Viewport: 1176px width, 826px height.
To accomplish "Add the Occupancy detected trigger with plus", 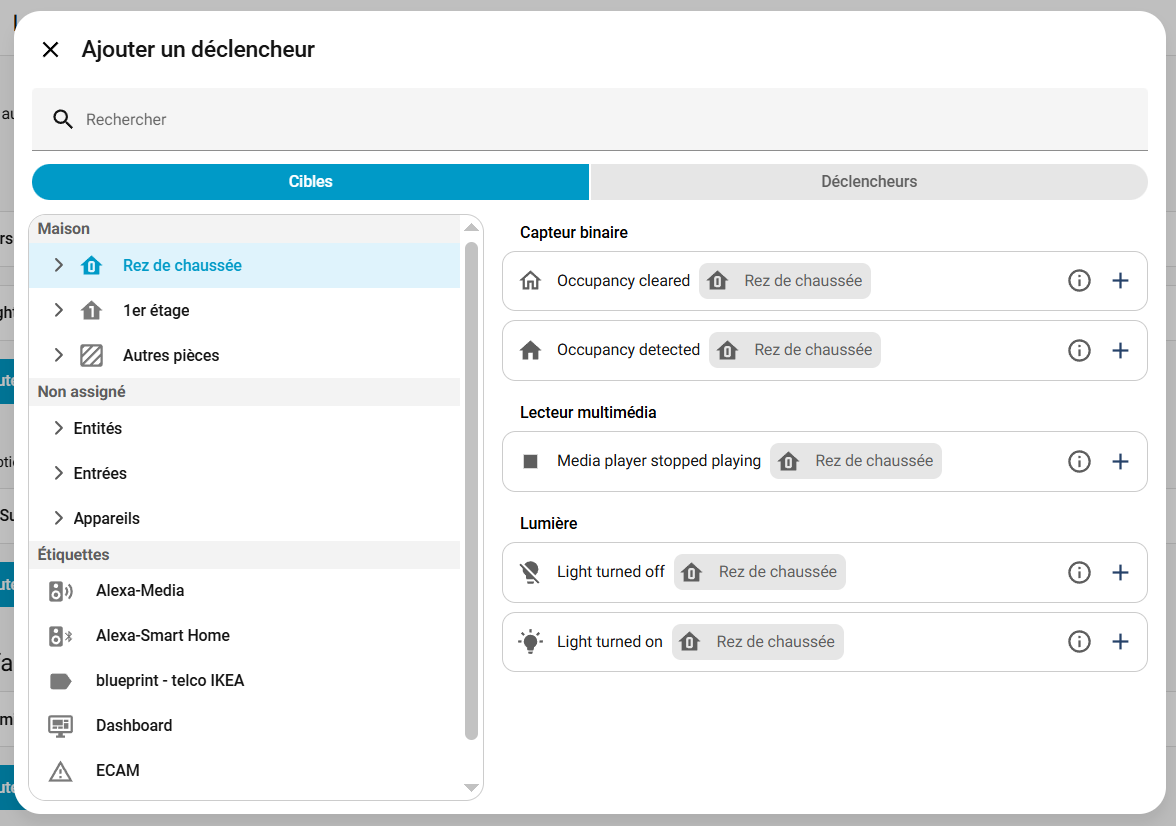I will [1120, 350].
